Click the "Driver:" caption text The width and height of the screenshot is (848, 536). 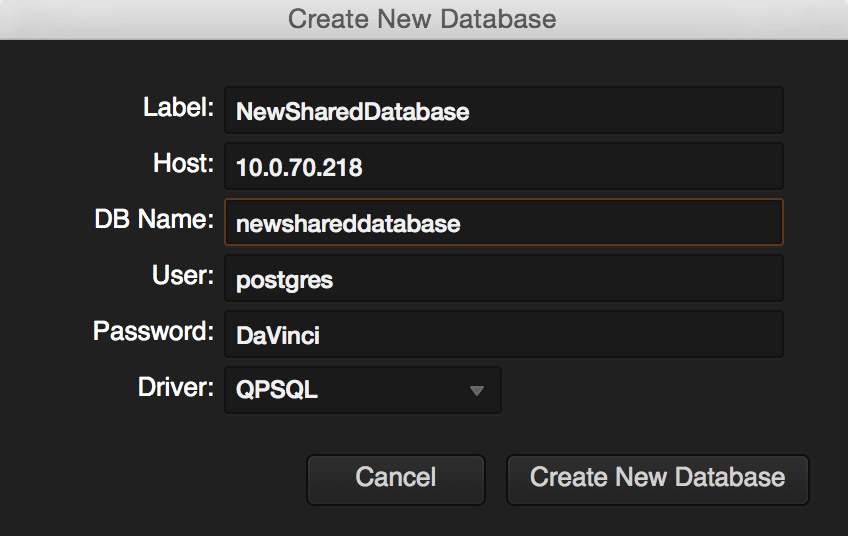[x=176, y=387]
